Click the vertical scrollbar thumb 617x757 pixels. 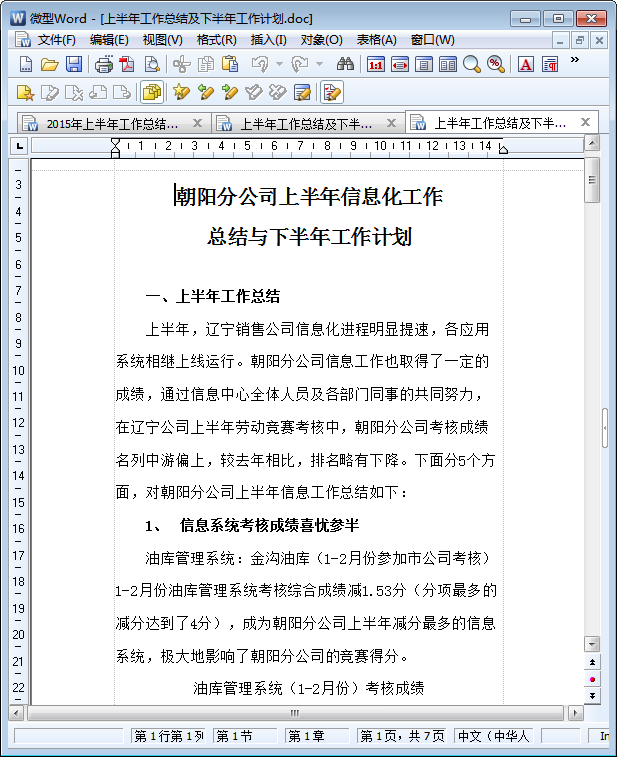(592, 180)
